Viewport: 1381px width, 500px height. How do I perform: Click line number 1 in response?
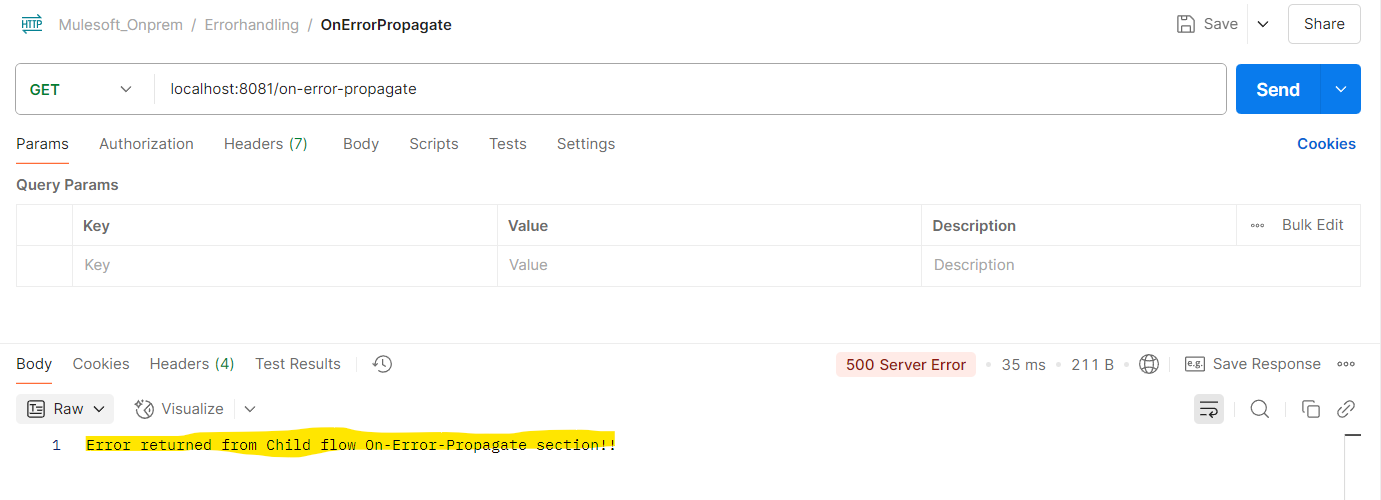pyautogui.click(x=57, y=445)
